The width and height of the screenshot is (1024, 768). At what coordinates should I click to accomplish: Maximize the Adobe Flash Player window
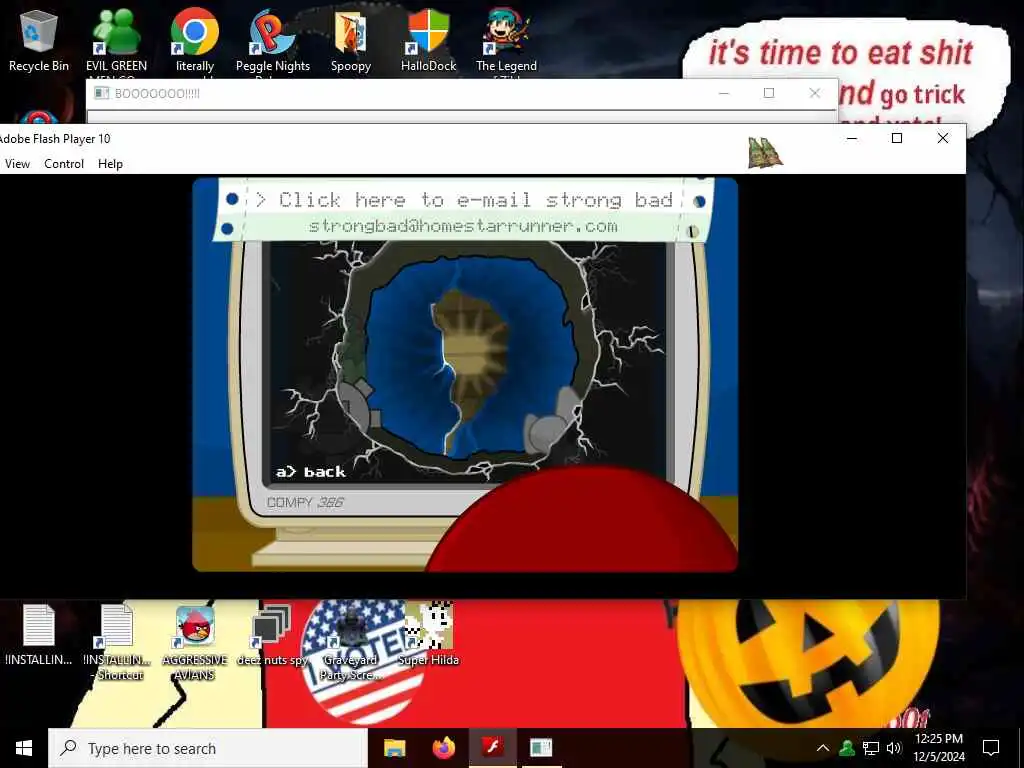897,138
